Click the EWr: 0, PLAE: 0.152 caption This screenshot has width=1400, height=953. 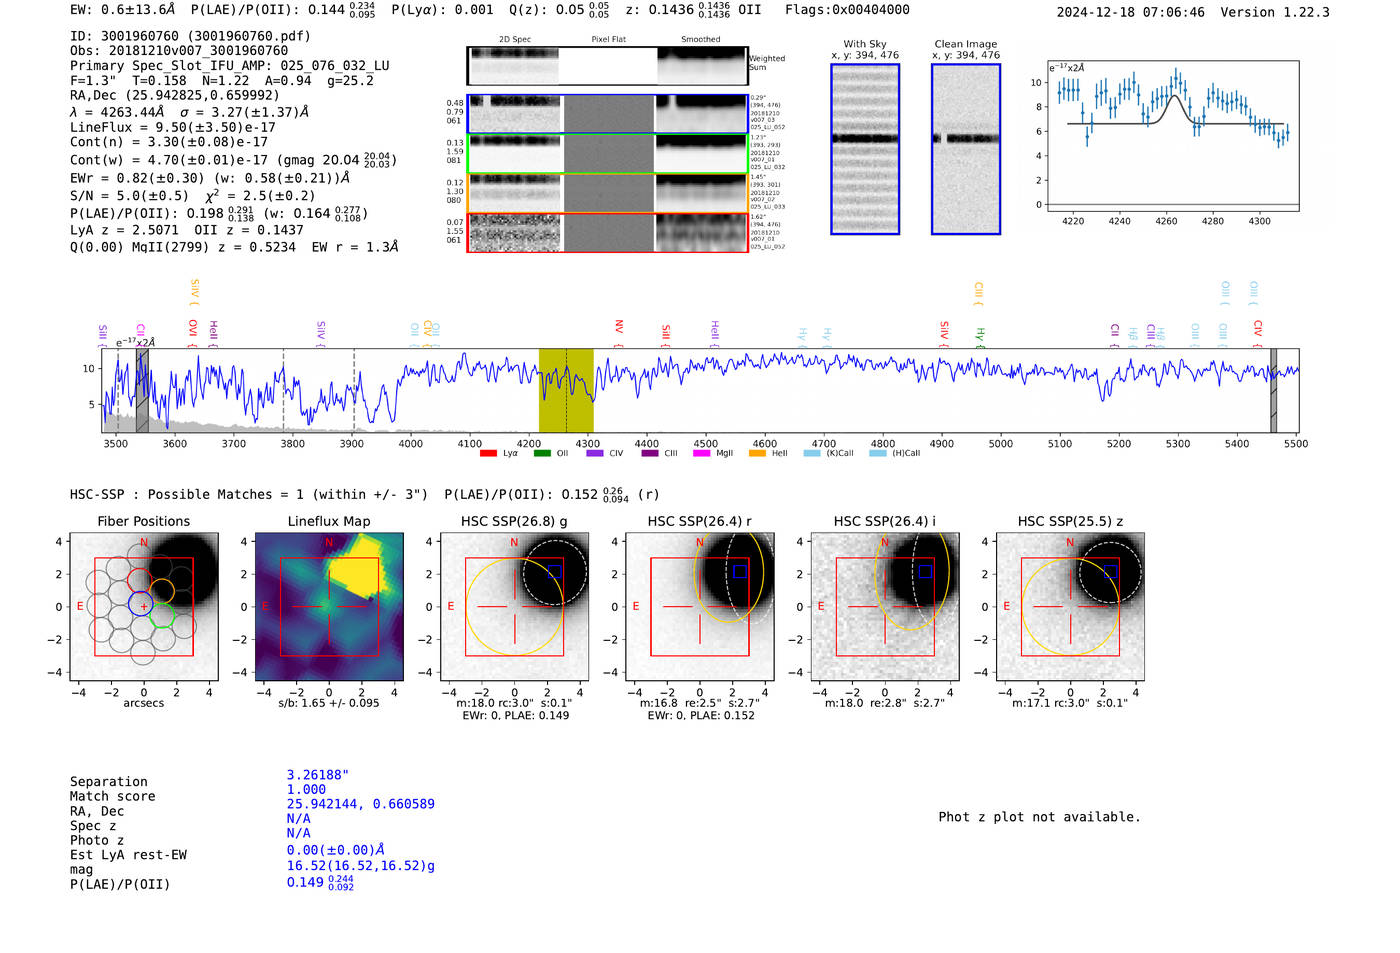[701, 715]
